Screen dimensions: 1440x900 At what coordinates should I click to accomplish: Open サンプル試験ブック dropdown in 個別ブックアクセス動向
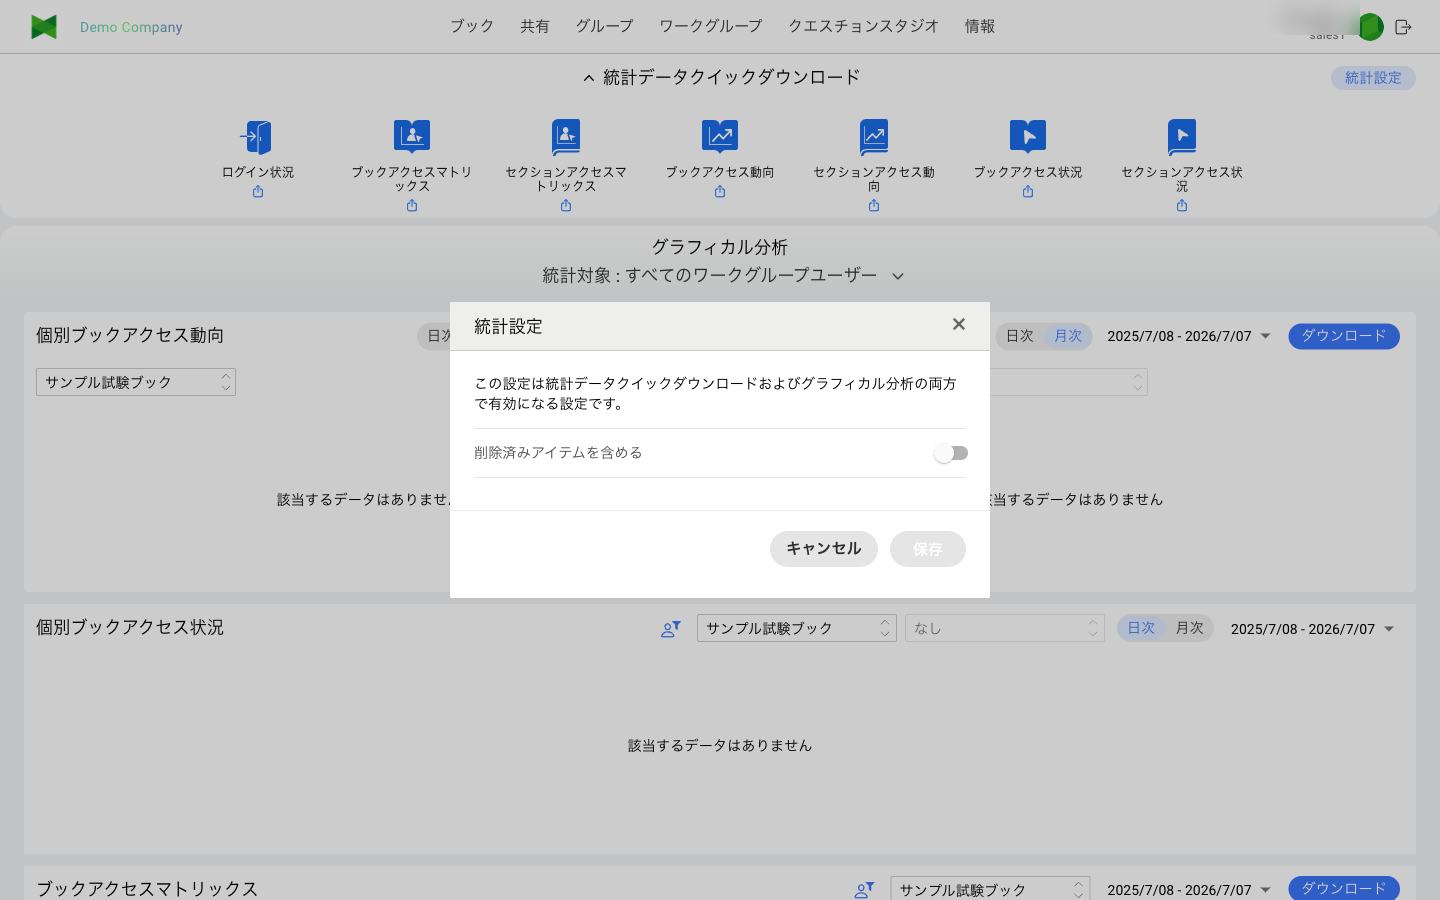[x=136, y=382]
